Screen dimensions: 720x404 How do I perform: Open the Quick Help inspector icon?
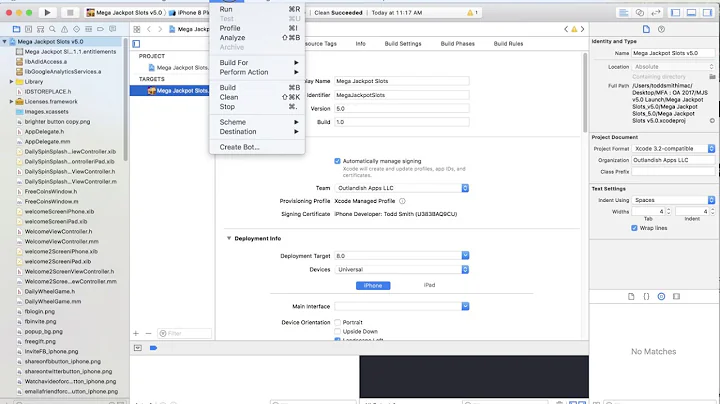pyautogui.click(x=662, y=29)
